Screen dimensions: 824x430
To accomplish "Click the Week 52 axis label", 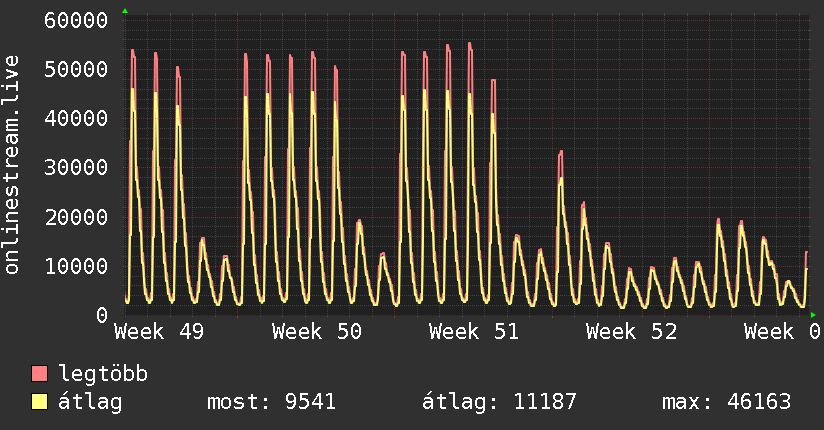I will coord(632,332).
